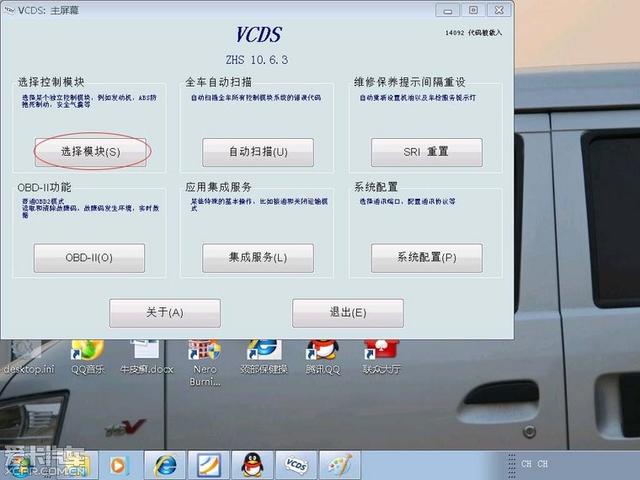640x480 pixels.
Task: Exit VCDS via 退出(E) button
Action: point(347,312)
